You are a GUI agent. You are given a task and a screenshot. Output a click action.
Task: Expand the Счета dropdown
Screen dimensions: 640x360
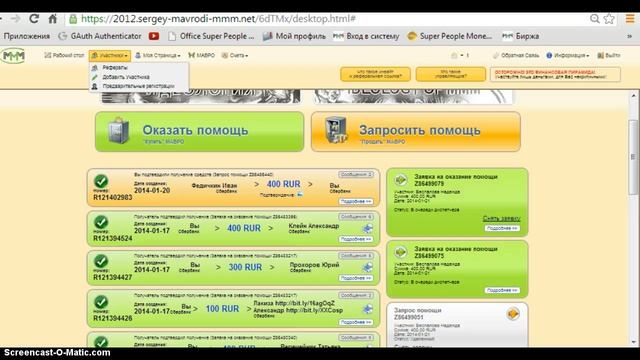[235, 55]
